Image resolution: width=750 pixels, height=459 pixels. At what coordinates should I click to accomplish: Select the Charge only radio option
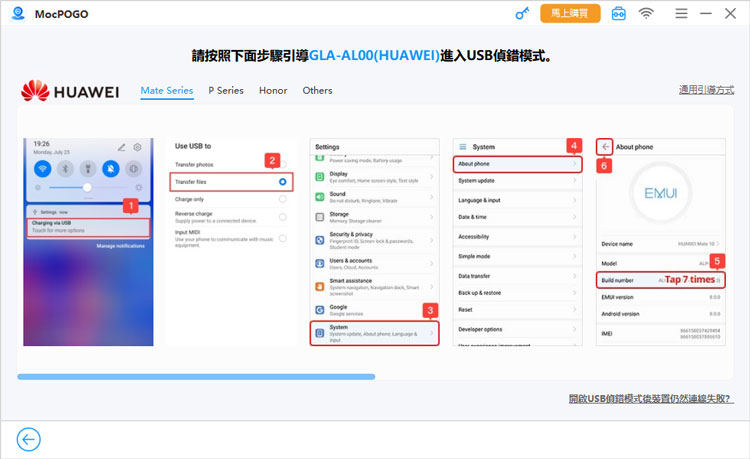pos(283,200)
